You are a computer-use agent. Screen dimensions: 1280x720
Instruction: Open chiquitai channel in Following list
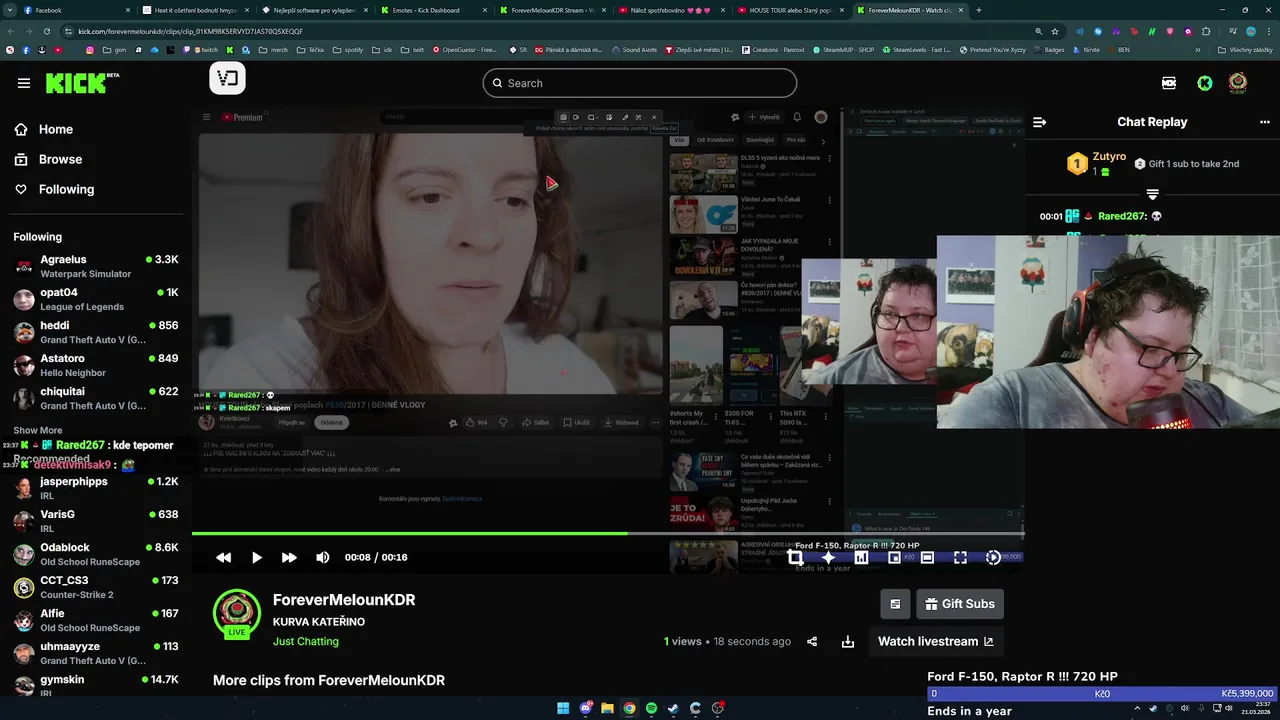coord(96,398)
